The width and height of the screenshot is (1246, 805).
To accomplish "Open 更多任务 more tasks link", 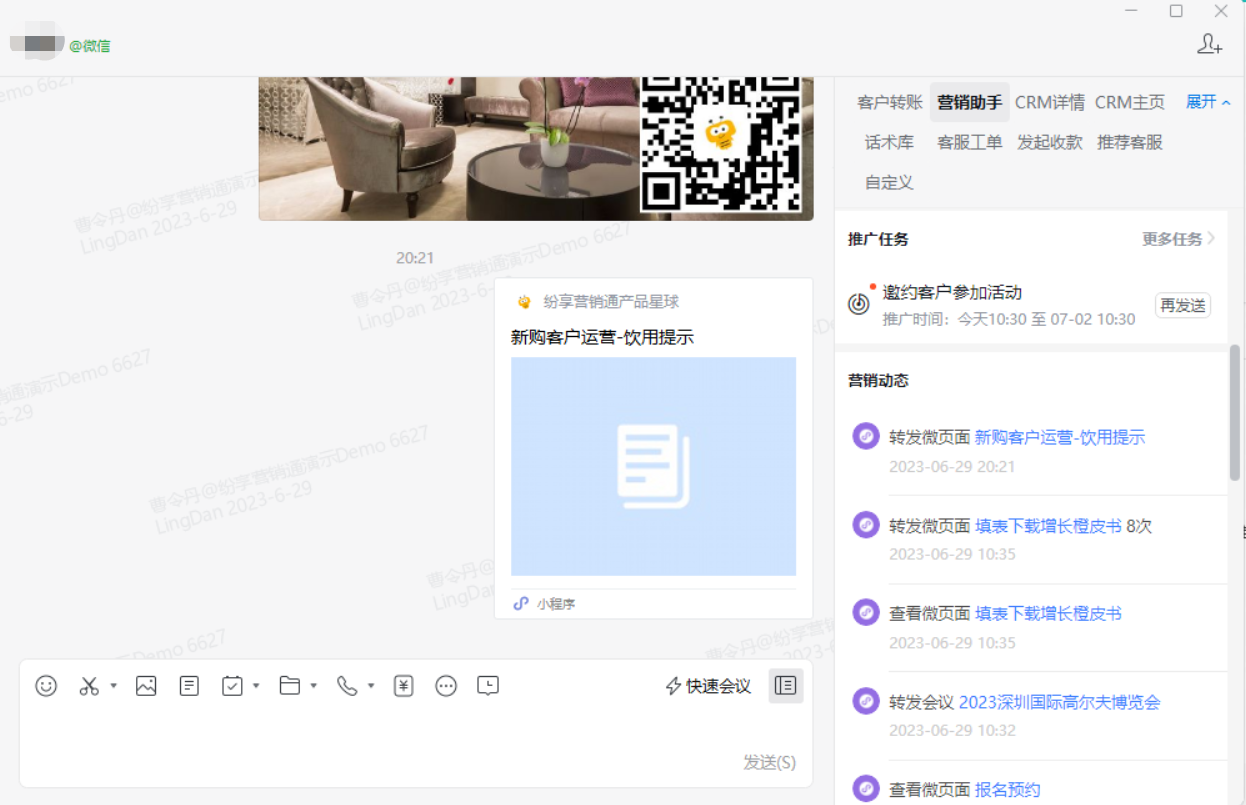I will 1179,239.
